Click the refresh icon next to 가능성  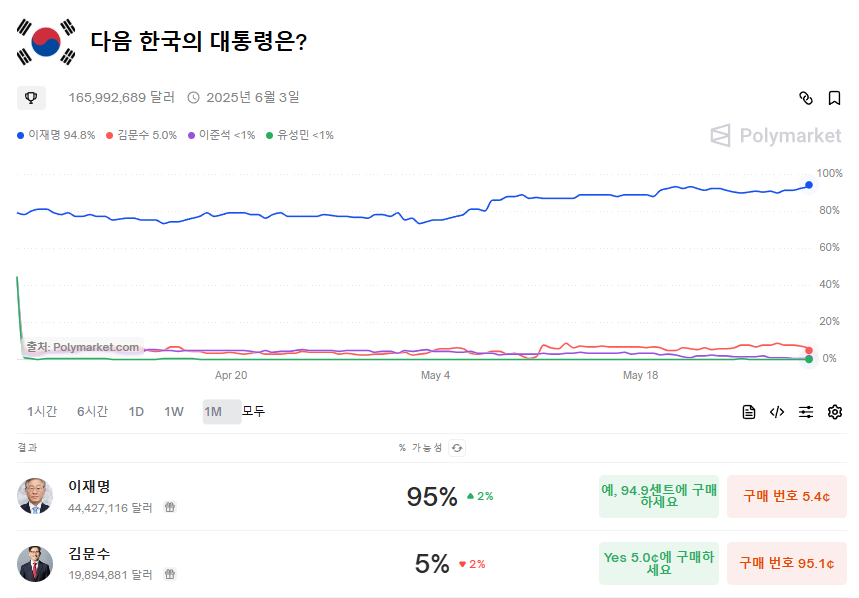(457, 448)
